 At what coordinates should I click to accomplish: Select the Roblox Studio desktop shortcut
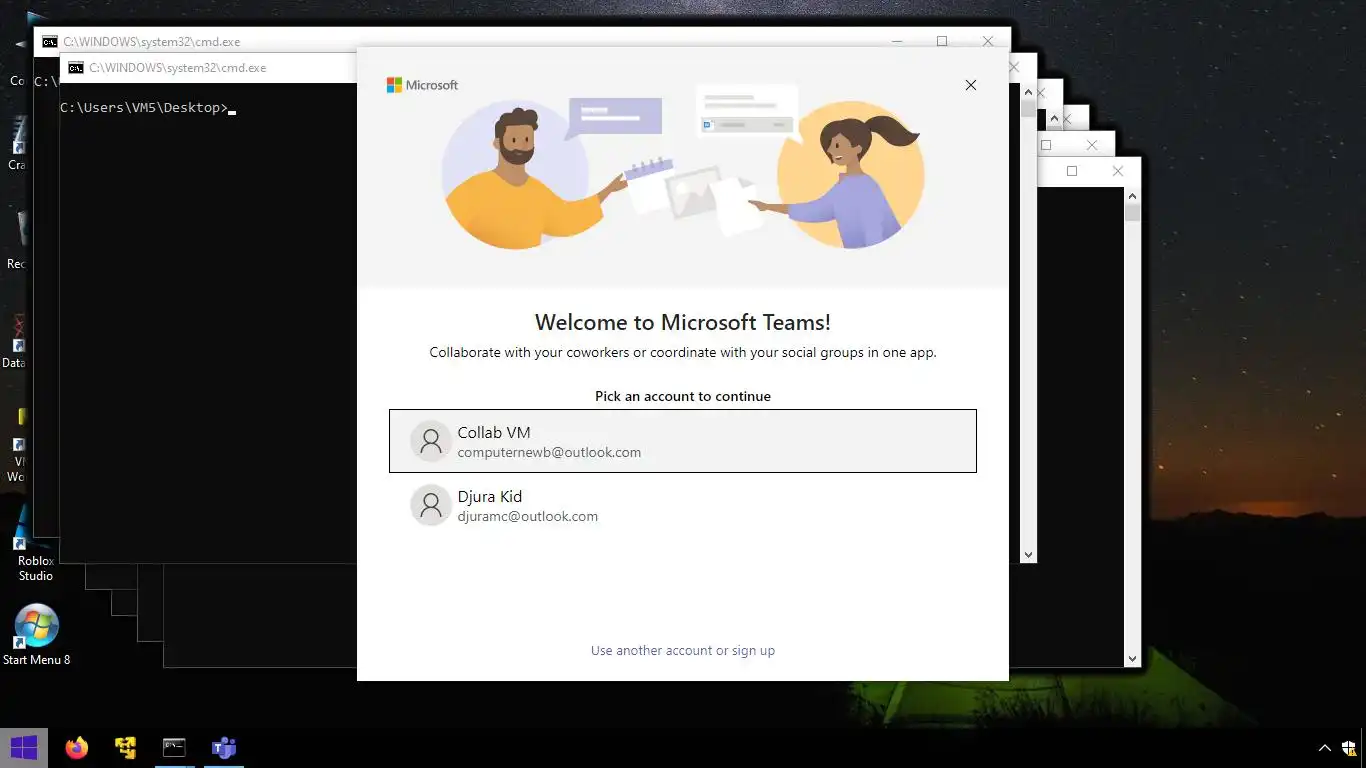coord(35,543)
